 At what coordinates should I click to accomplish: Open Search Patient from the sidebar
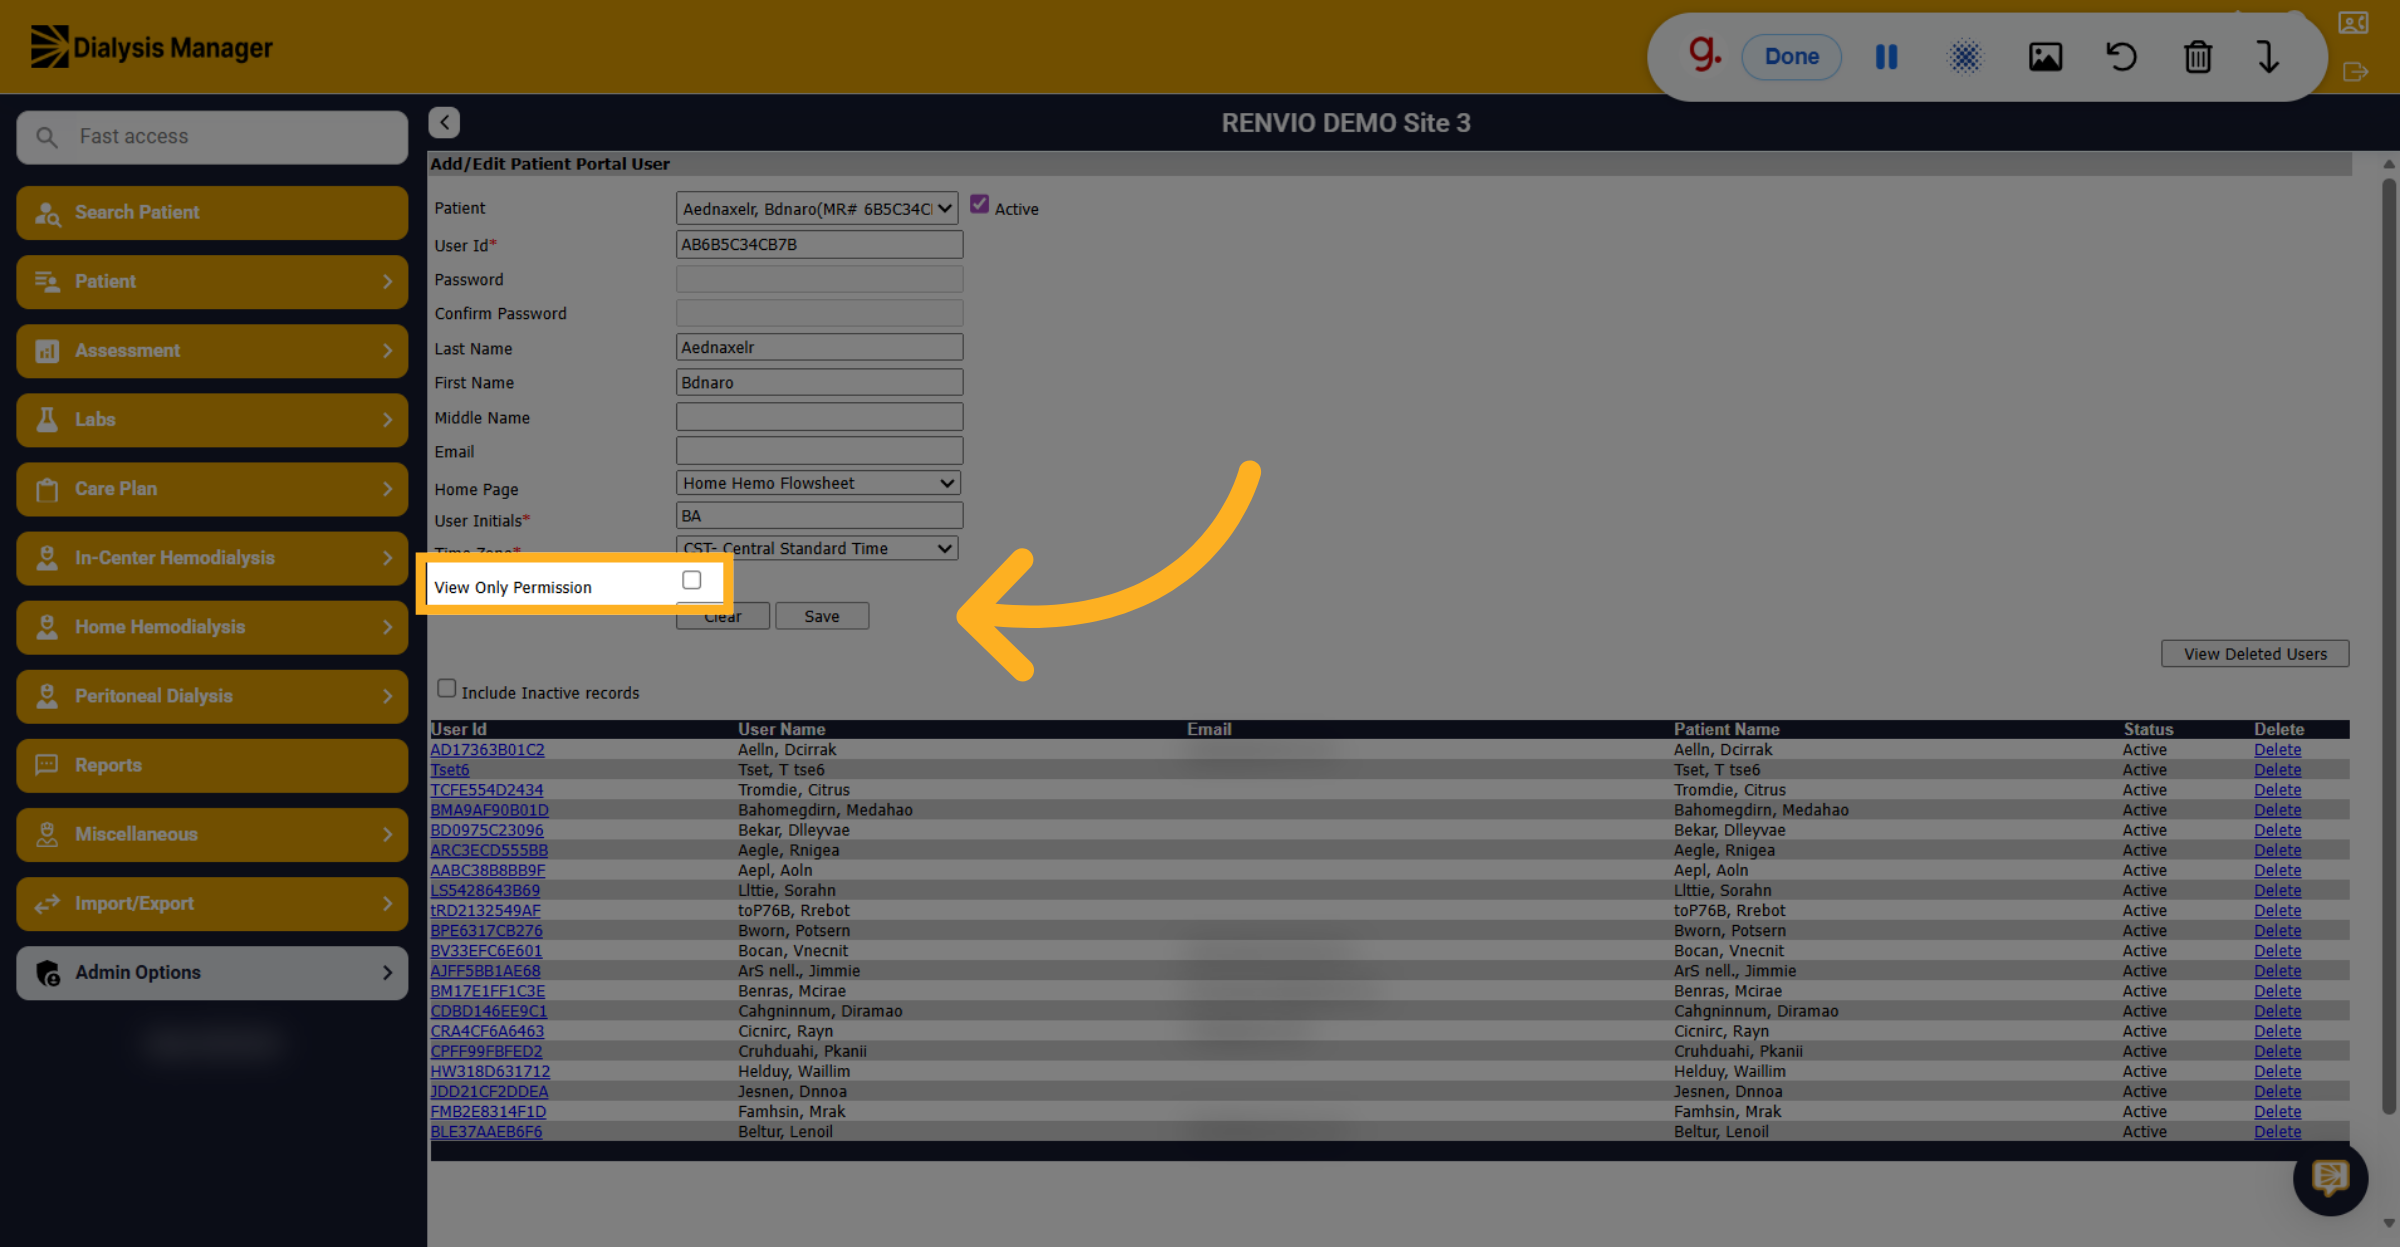pyautogui.click(x=212, y=212)
